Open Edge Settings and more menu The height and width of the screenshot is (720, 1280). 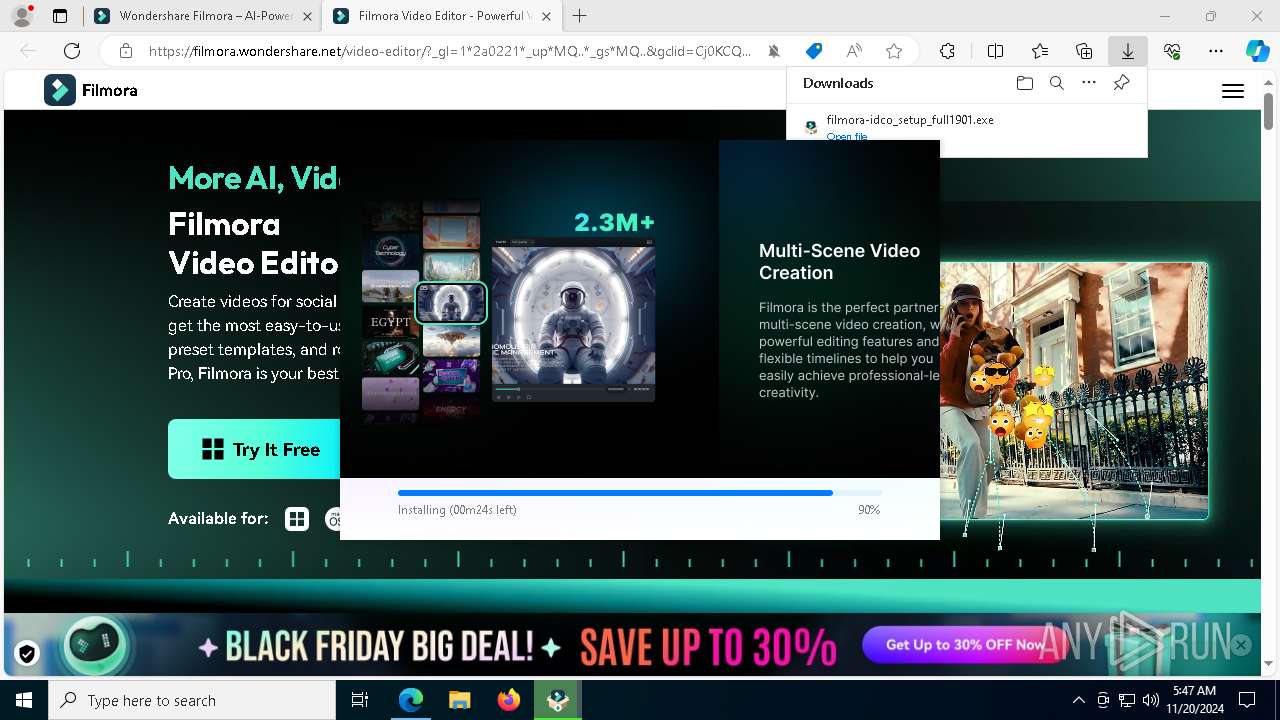(x=1216, y=51)
